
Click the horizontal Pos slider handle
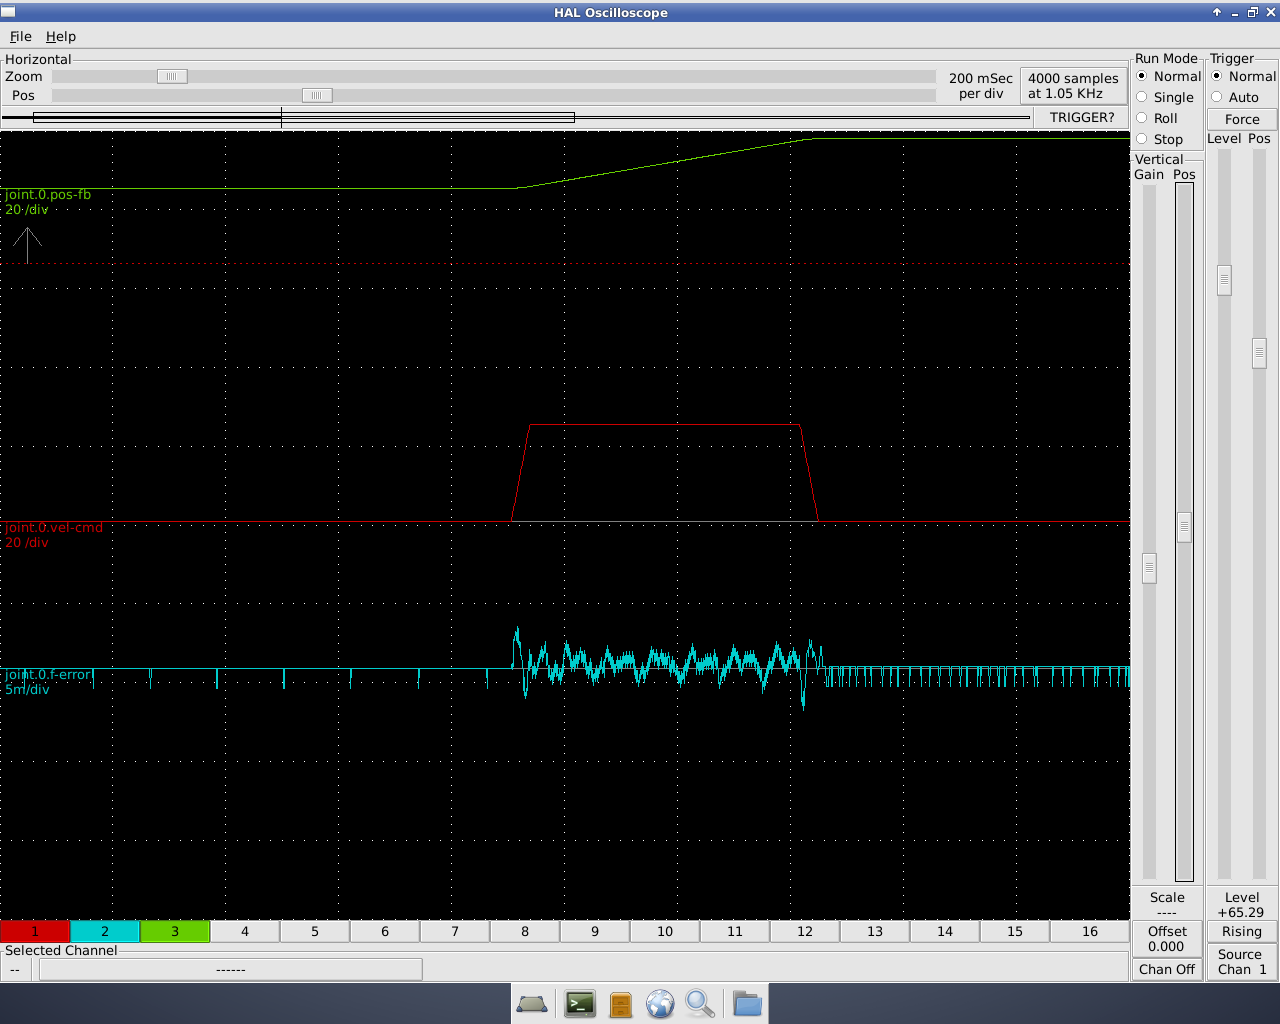[x=317, y=95]
